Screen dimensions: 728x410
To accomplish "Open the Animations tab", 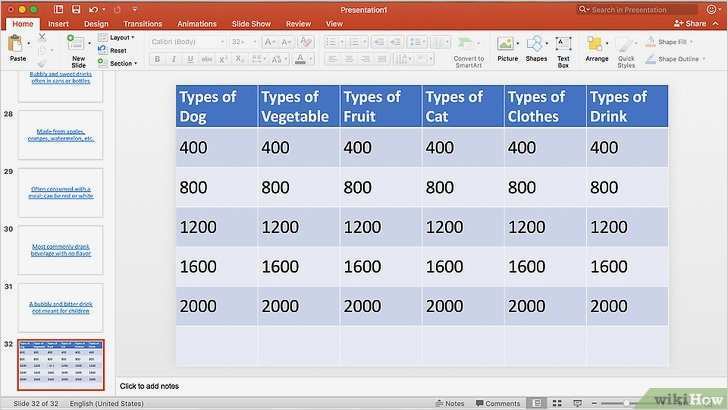I will (197, 24).
